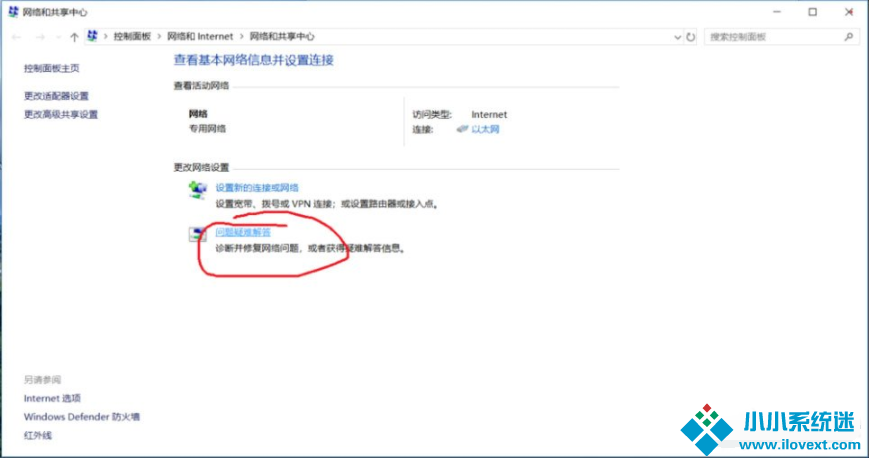Click the 专用网络 network type text
Image resolution: width=869 pixels, height=461 pixels.
coord(207,129)
